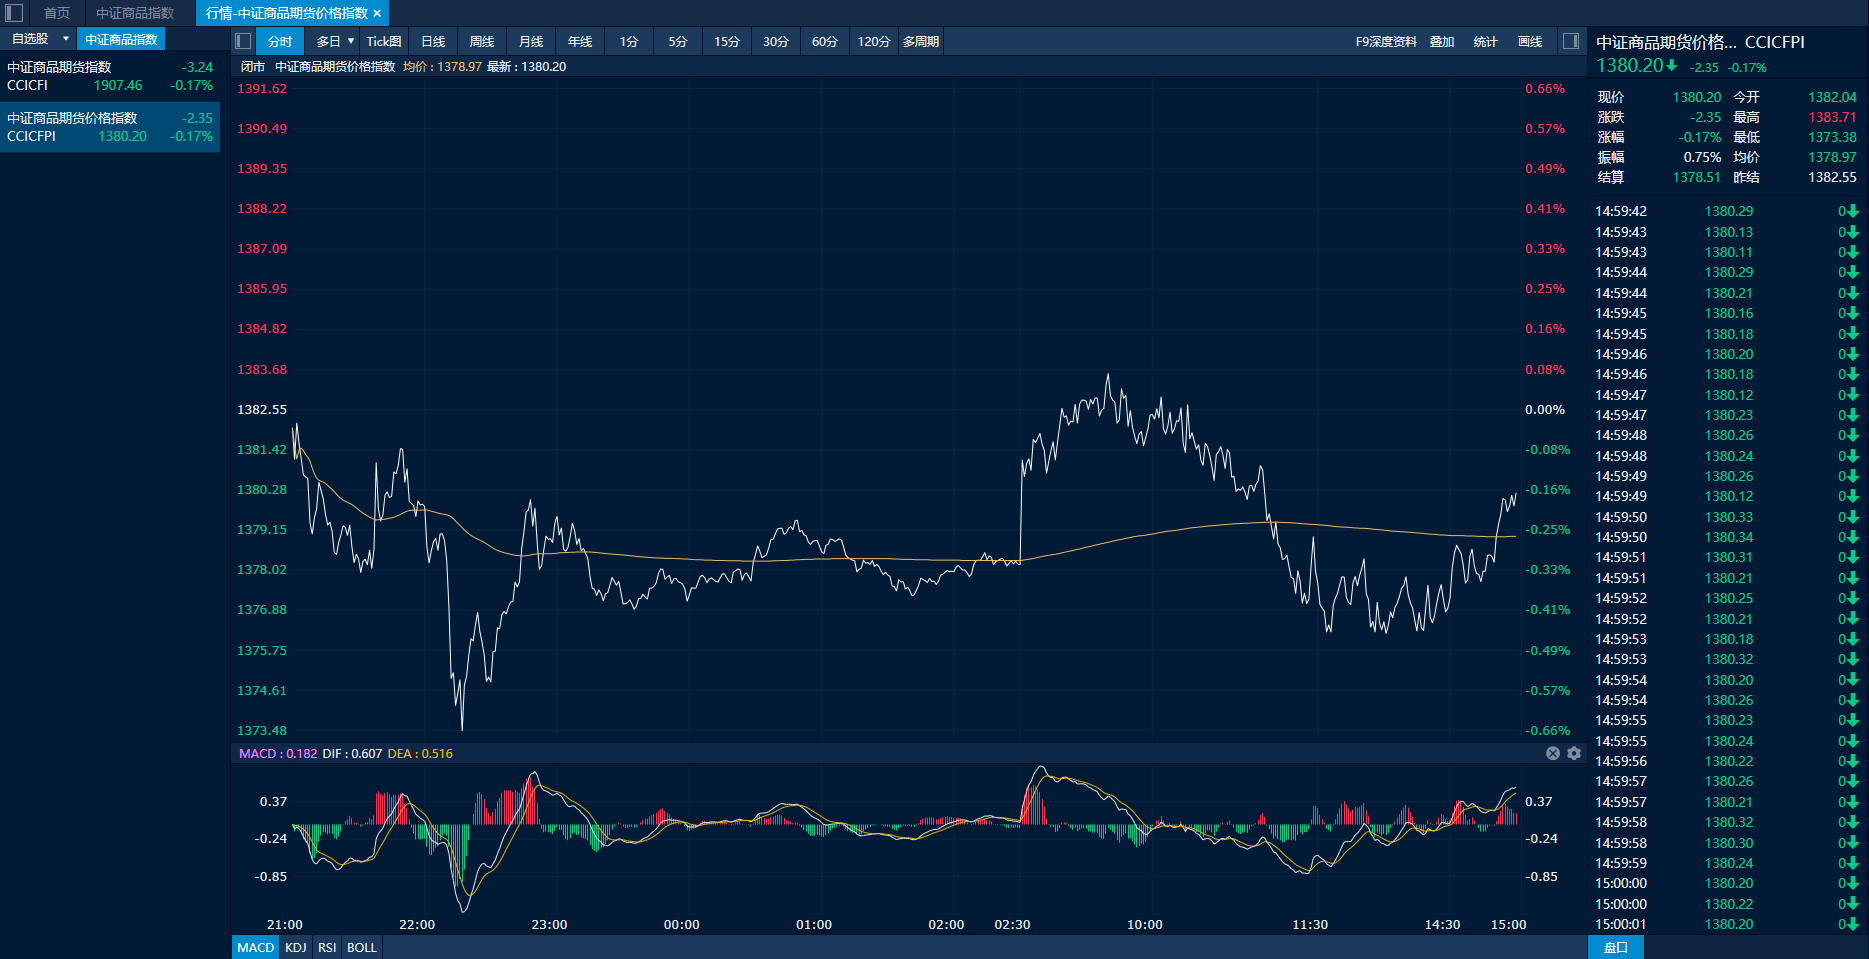Open the 画线 drawing tools

(1530, 41)
